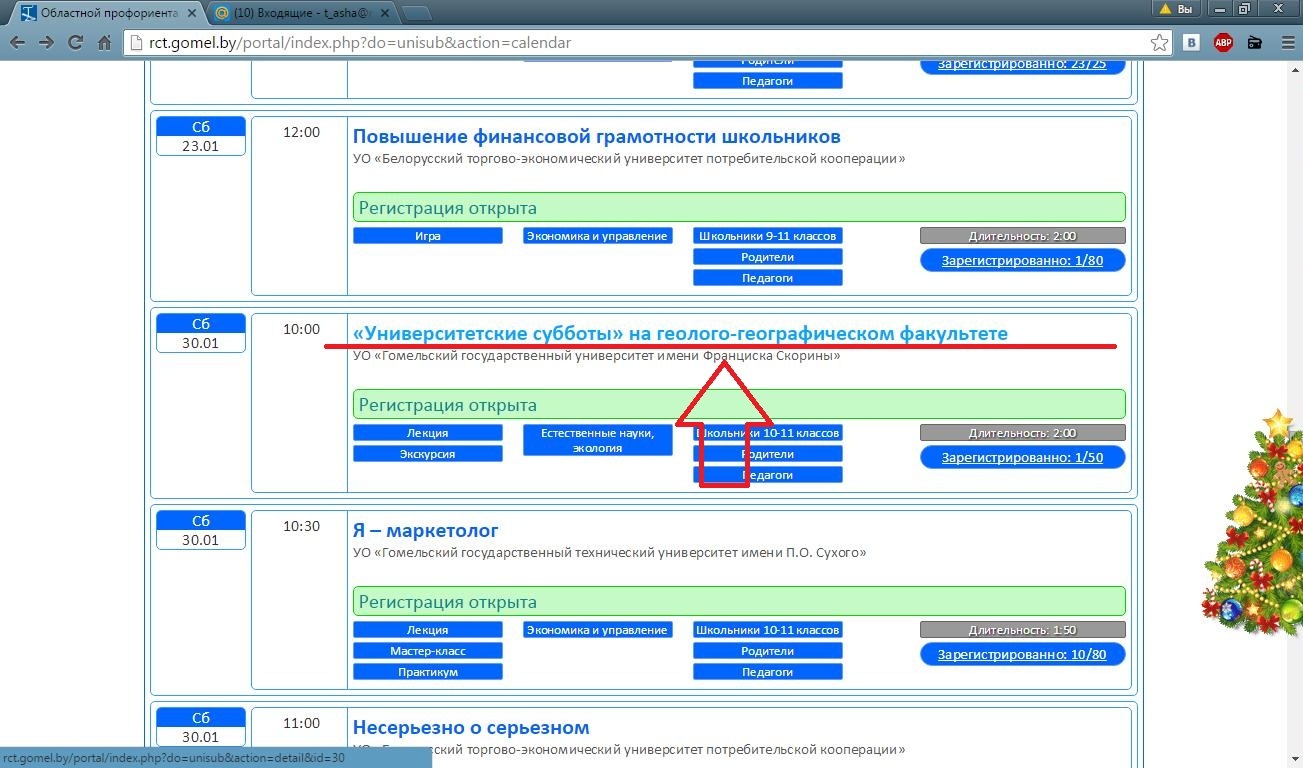Click 'Зарегистрированно: 1/50' registration link
The image size is (1303, 768).
click(1023, 457)
